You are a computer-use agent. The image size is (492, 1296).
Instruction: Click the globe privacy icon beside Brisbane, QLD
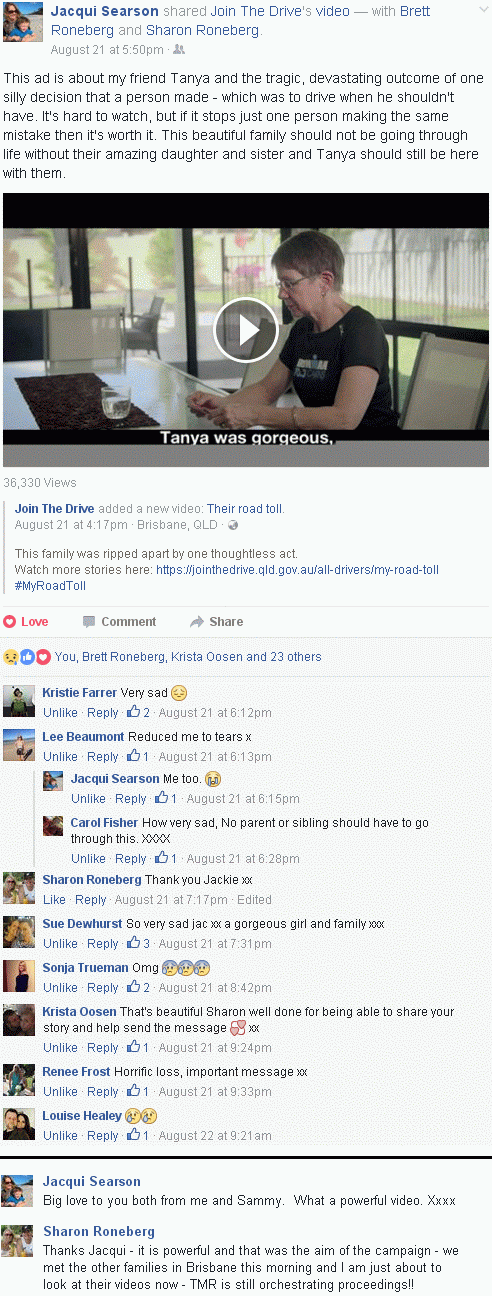[x=233, y=525]
